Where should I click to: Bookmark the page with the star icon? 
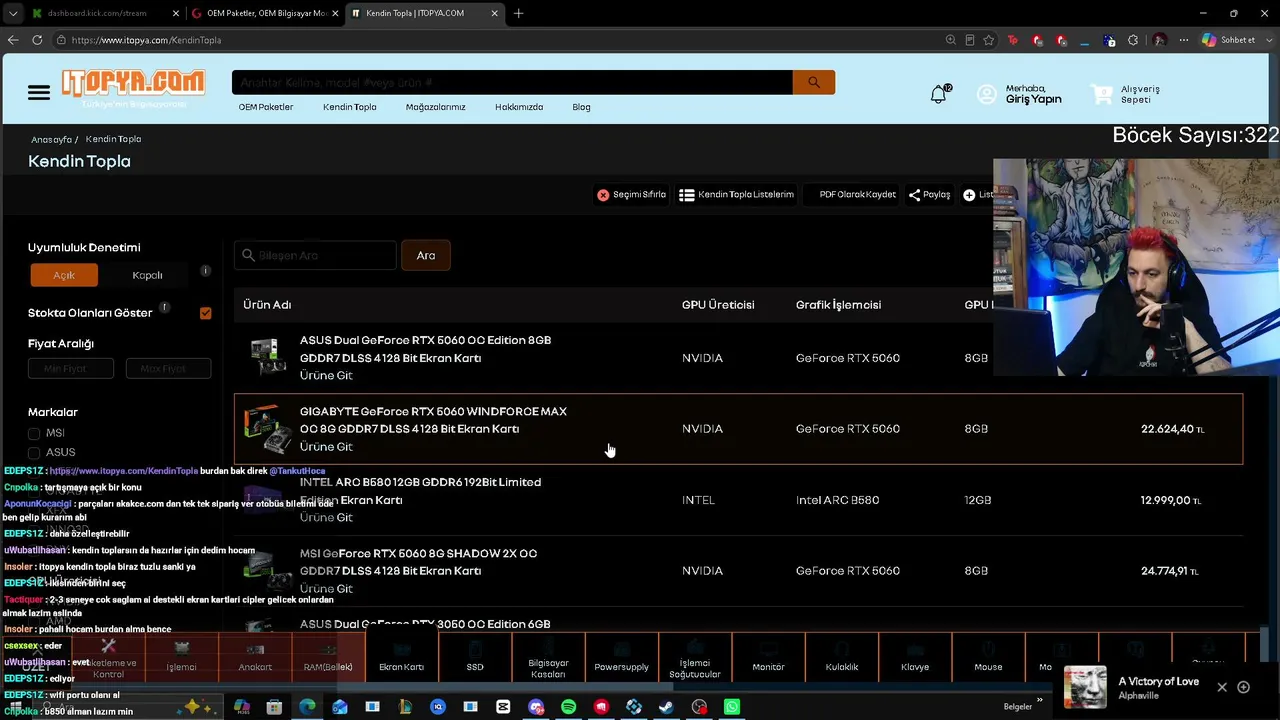(989, 40)
